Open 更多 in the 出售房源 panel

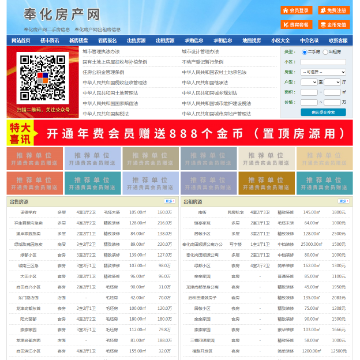click(x=170, y=201)
